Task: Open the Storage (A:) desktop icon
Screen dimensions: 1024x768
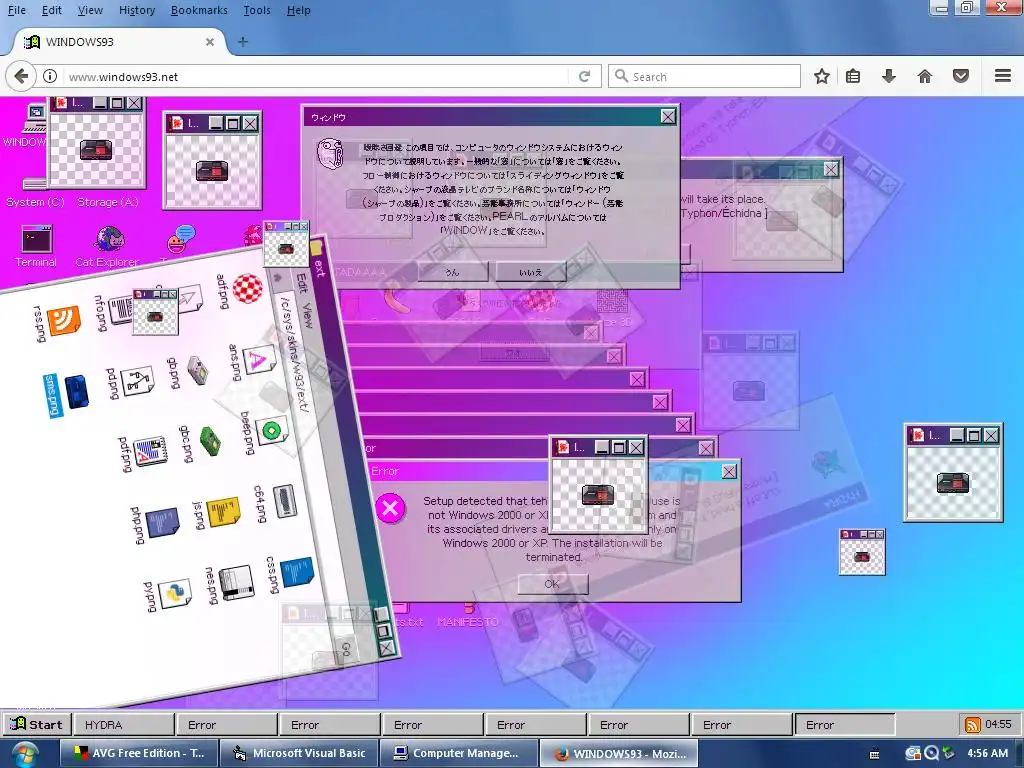Action: [108, 202]
